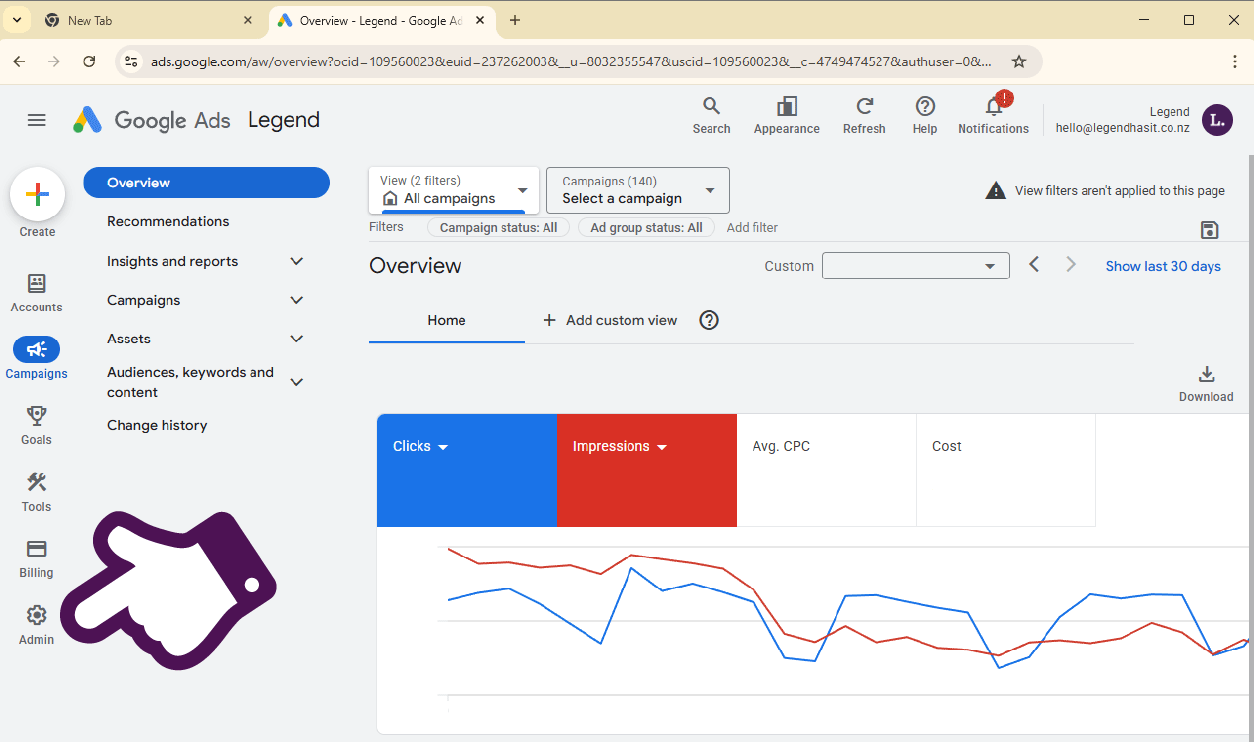Open Notifications bell icon
This screenshot has height=742, width=1254.
994,106
